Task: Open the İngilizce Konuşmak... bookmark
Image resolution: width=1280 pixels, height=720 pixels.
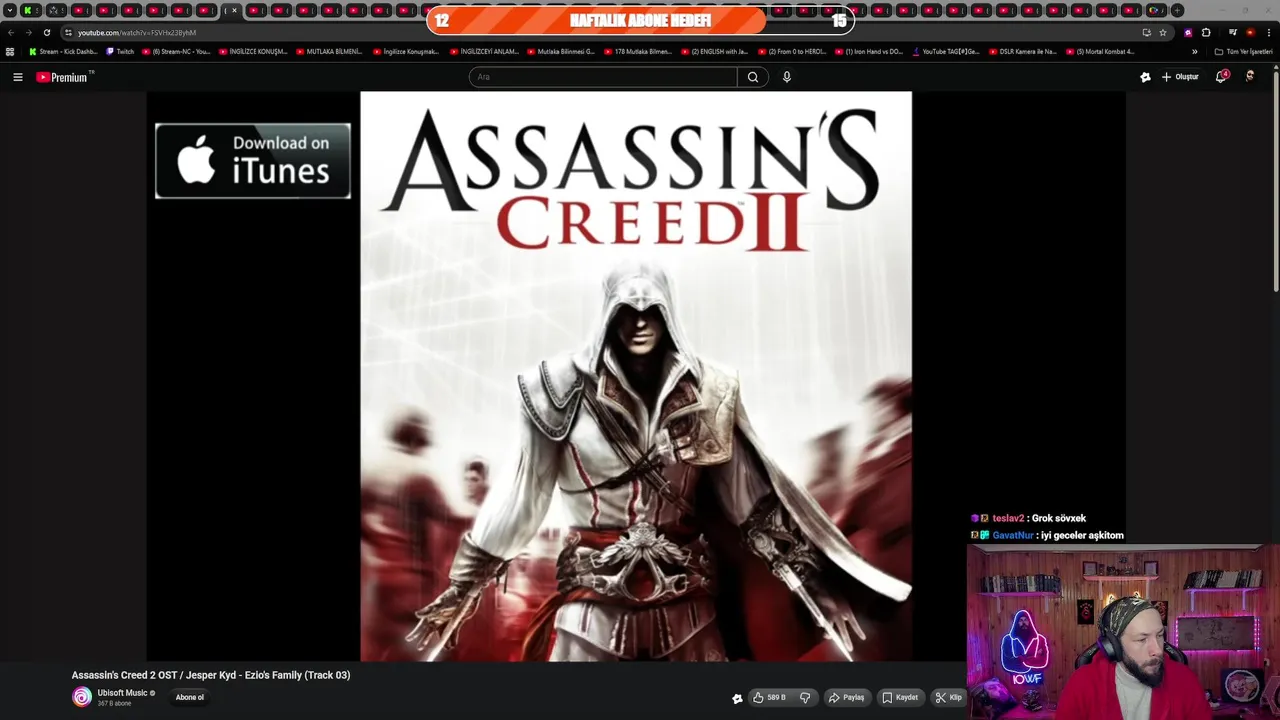Action: (x=405, y=51)
